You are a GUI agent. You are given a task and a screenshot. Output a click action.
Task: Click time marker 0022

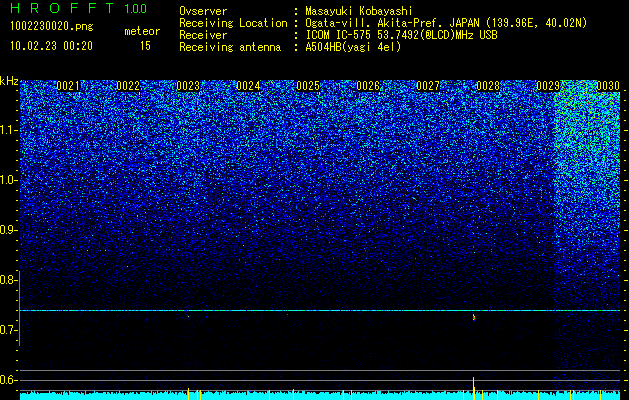tap(128, 86)
